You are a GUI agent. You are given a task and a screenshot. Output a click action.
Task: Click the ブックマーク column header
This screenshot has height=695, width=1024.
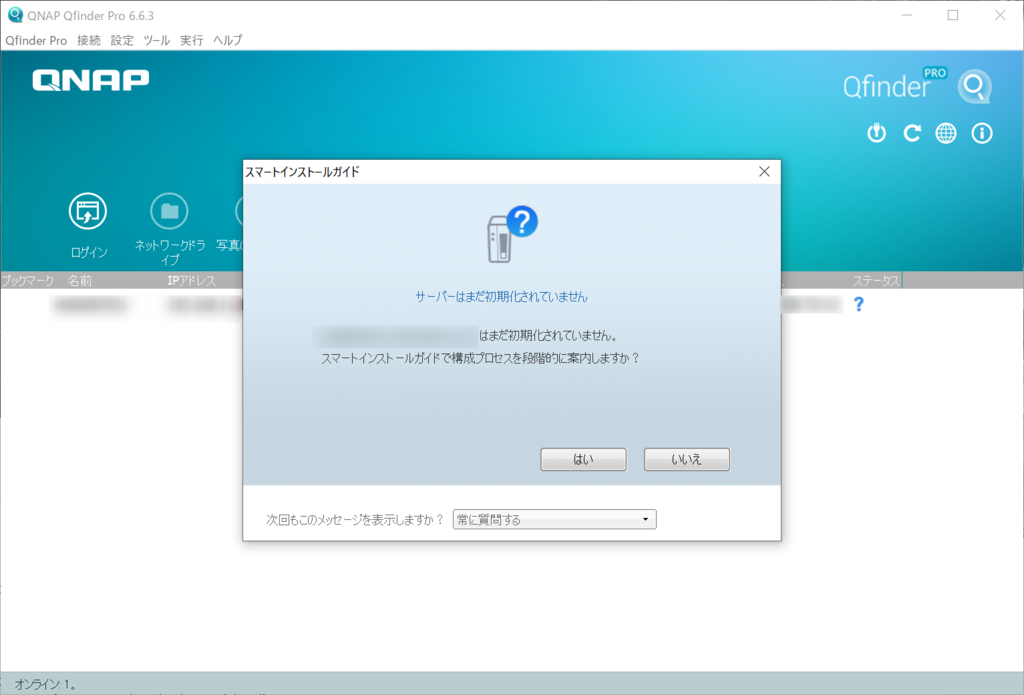[27, 281]
